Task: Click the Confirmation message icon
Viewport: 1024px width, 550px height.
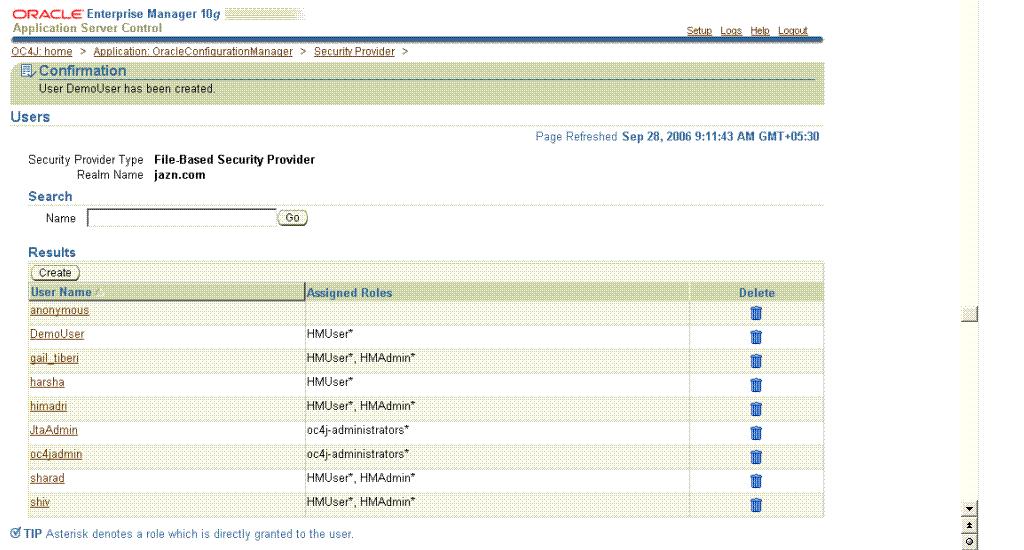Action: (x=28, y=71)
